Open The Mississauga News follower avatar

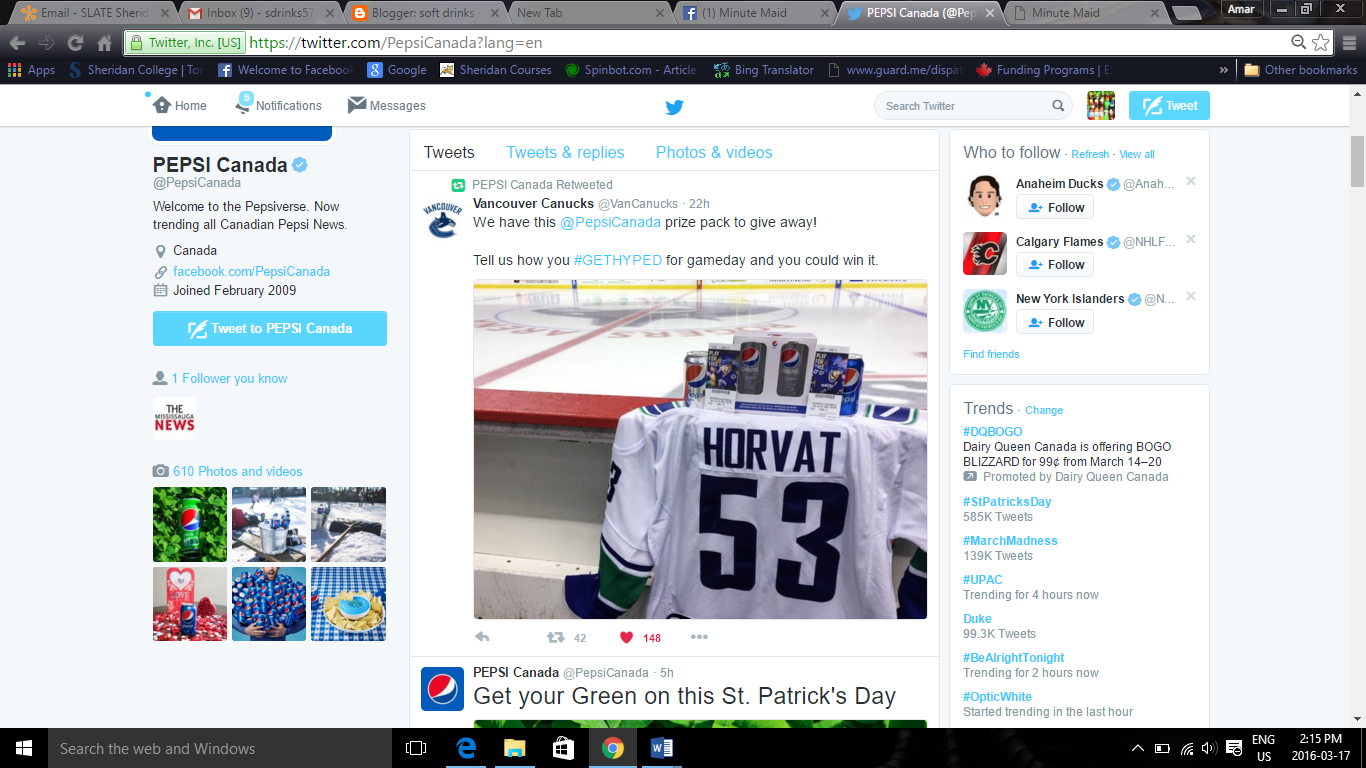pos(174,419)
